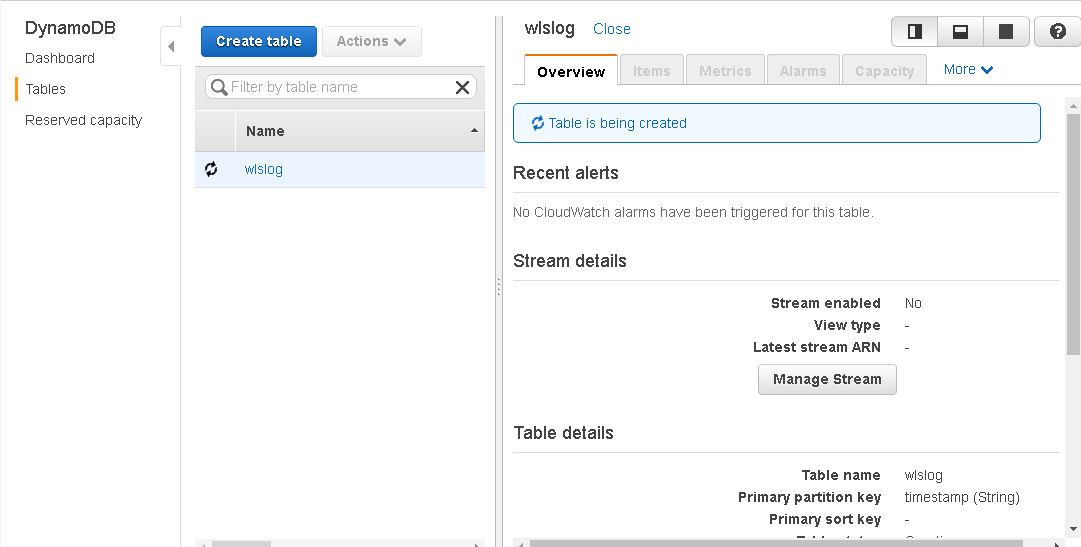The height and width of the screenshot is (547, 1081).
Task: Open the help question mark icon
Action: point(1058,32)
